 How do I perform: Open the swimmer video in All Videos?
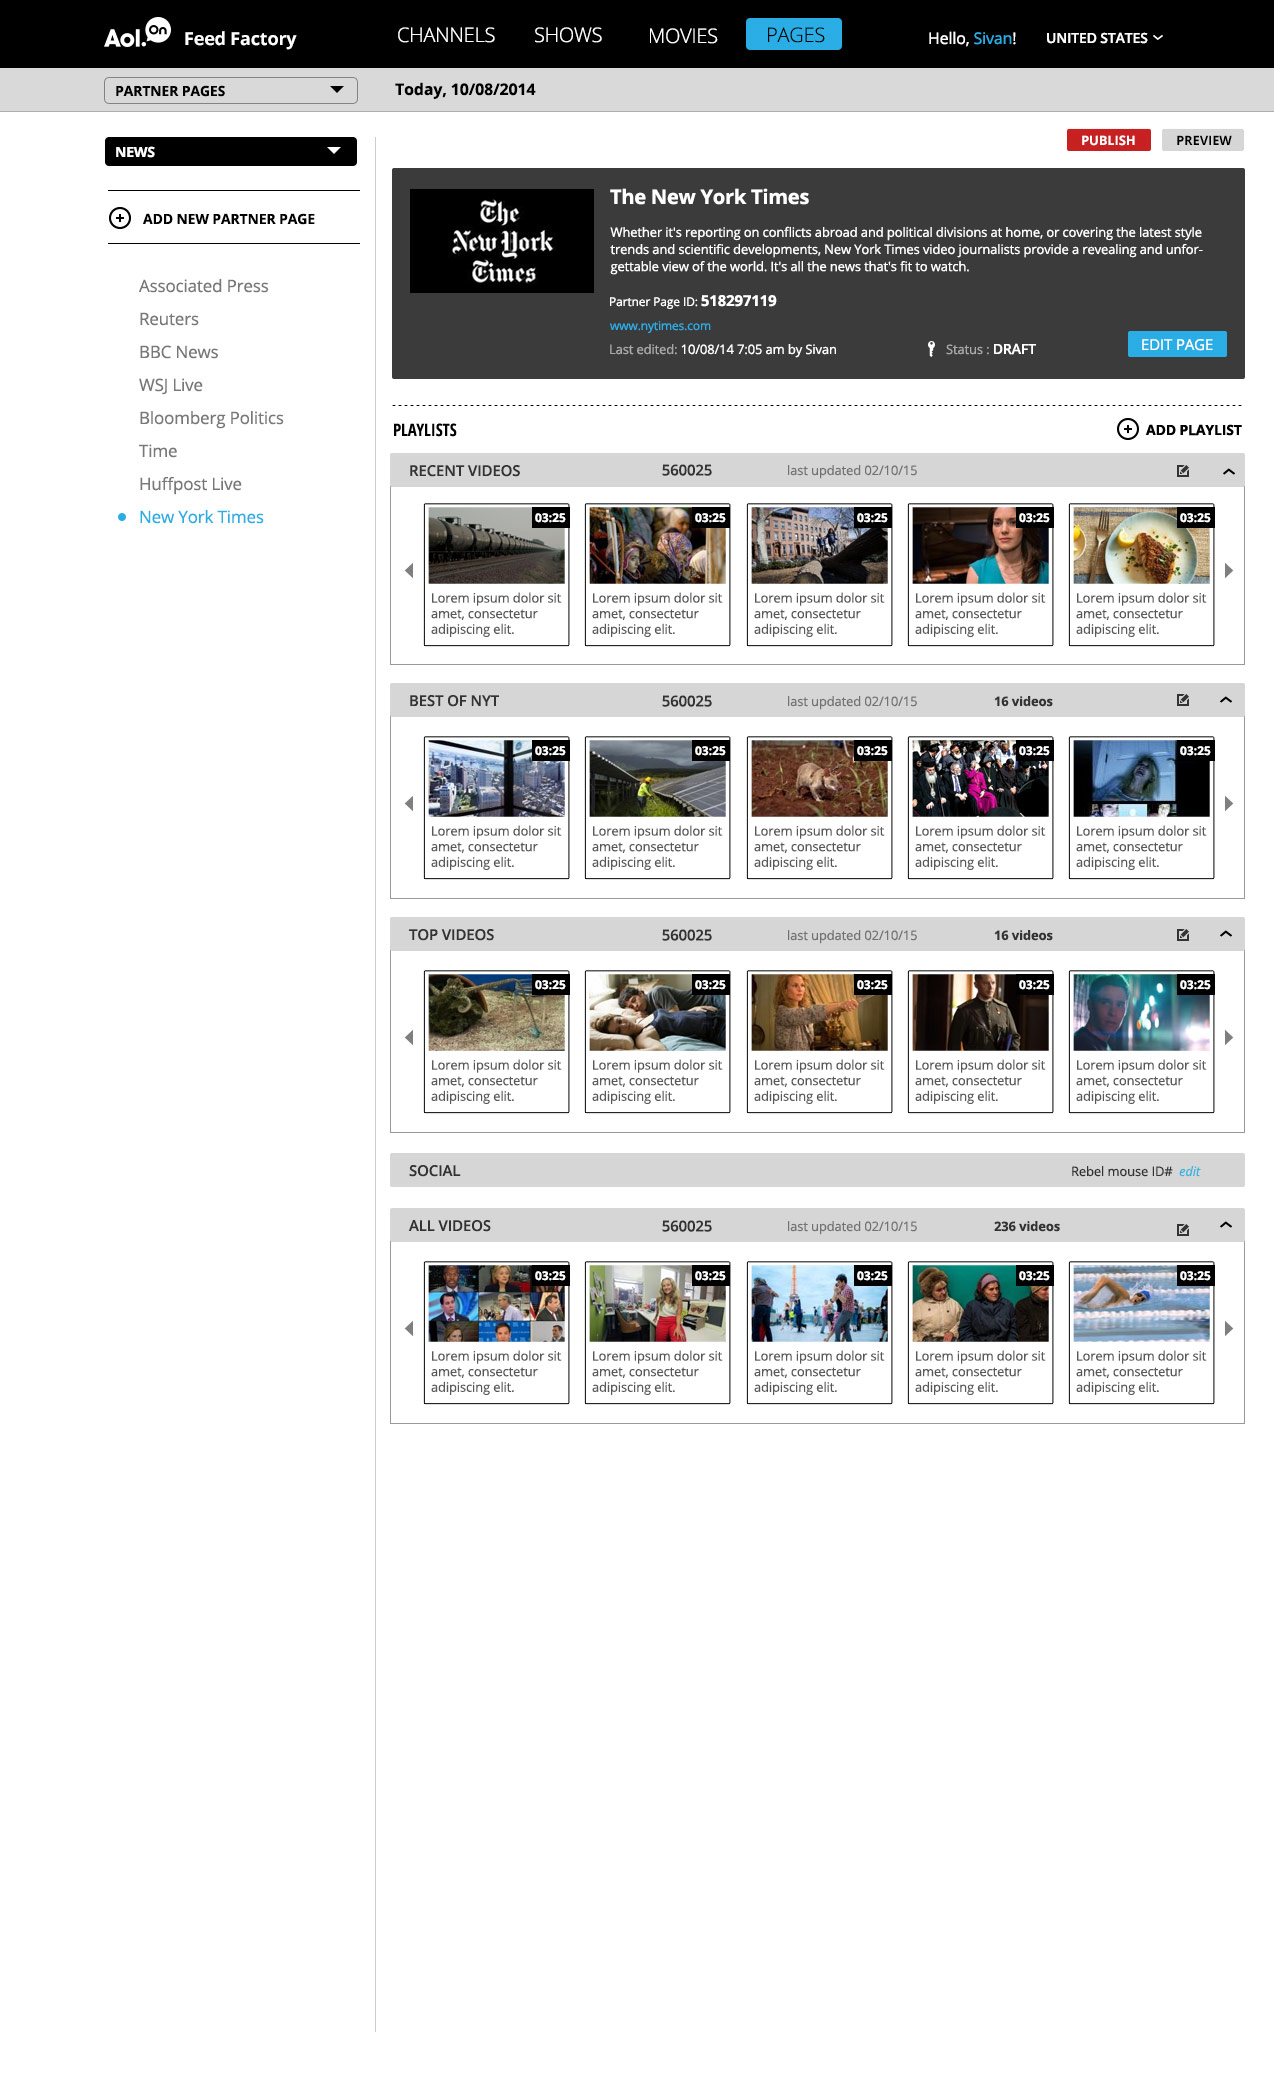tap(1142, 1332)
